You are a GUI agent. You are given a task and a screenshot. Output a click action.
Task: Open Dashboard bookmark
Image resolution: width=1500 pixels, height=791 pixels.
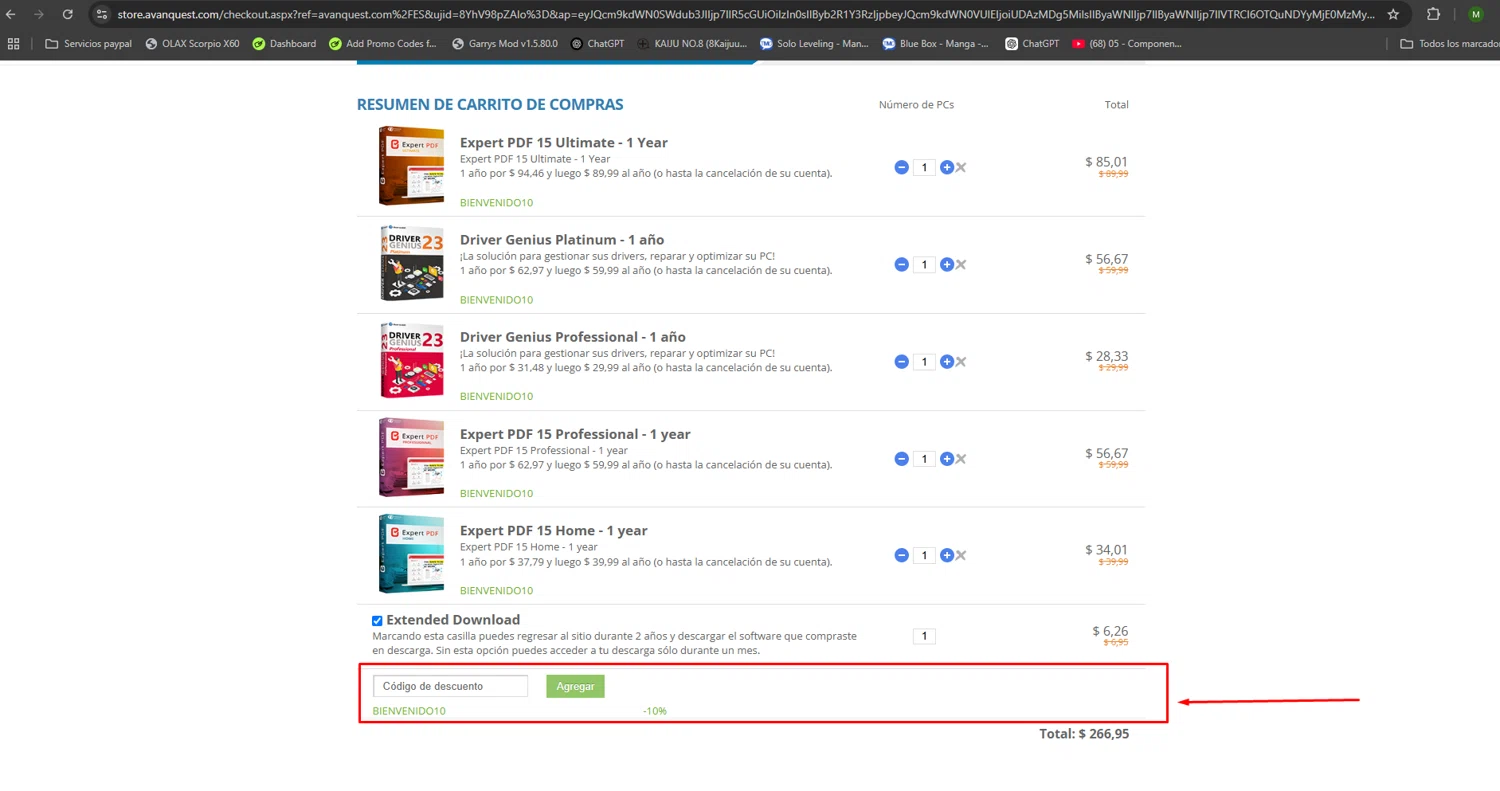click(x=284, y=44)
